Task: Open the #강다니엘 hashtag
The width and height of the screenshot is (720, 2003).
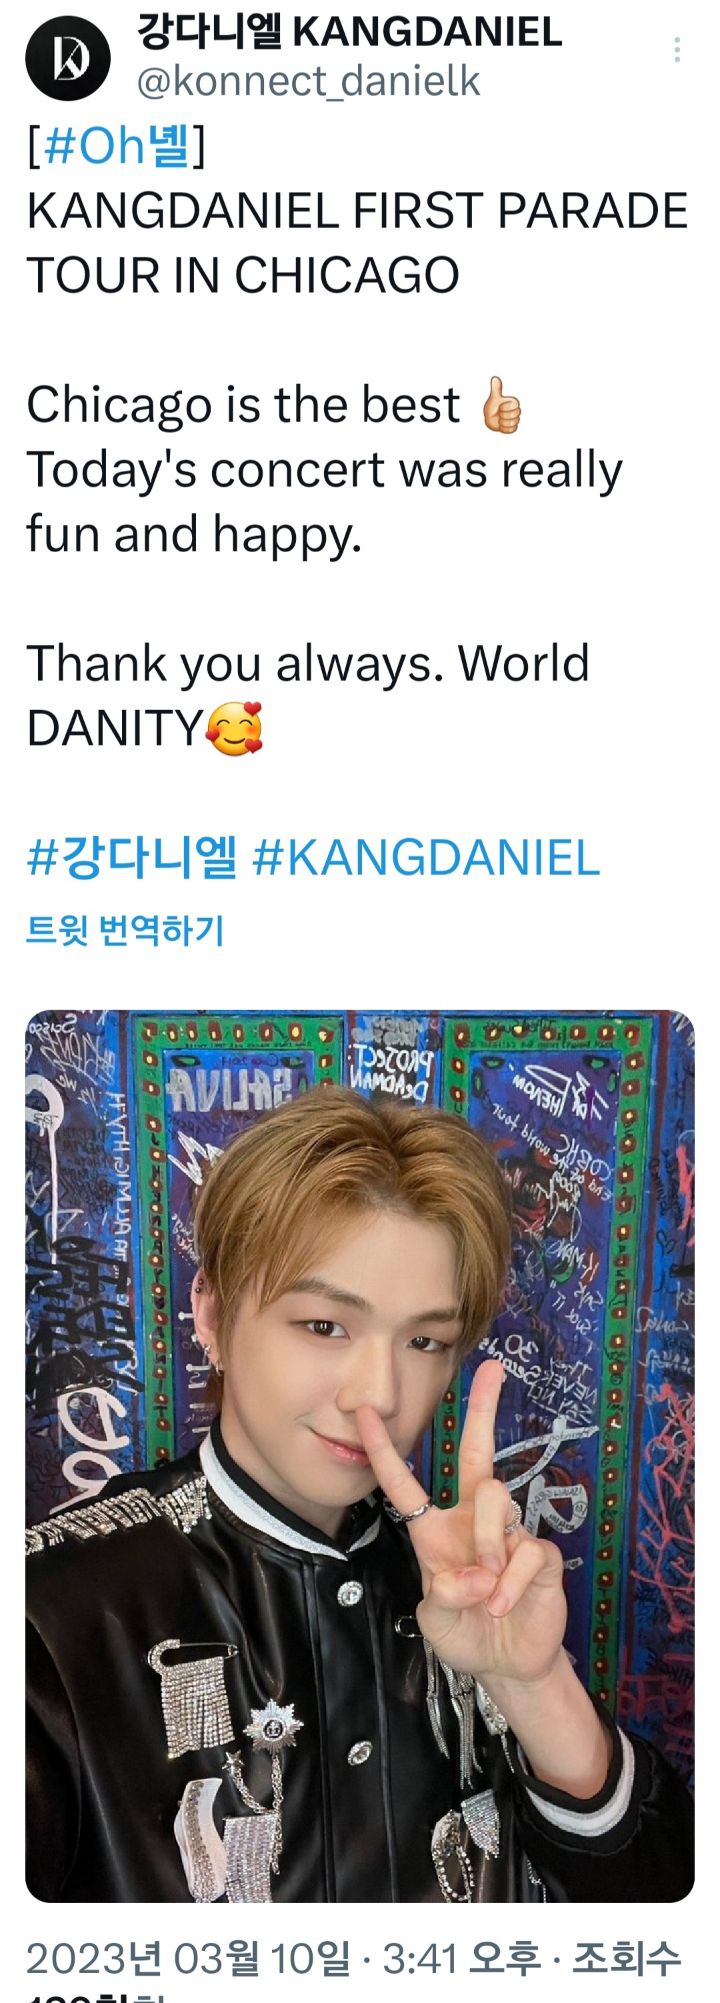Action: pos(132,858)
